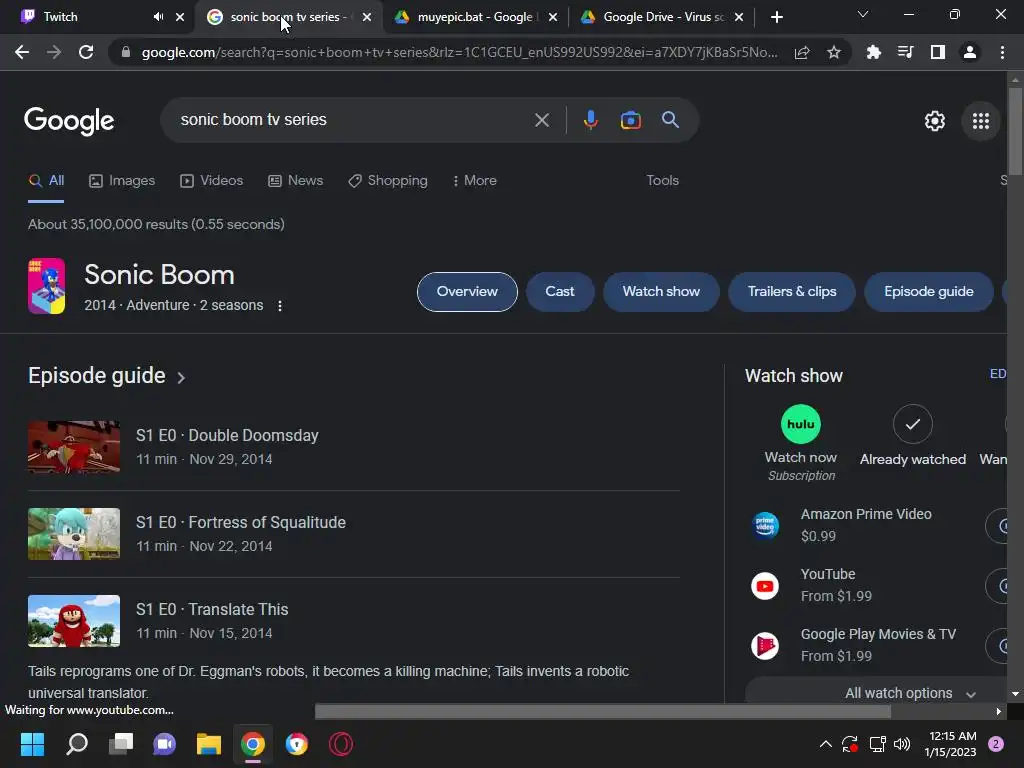Click the vertical page scrollbar thumb

click(1015, 131)
